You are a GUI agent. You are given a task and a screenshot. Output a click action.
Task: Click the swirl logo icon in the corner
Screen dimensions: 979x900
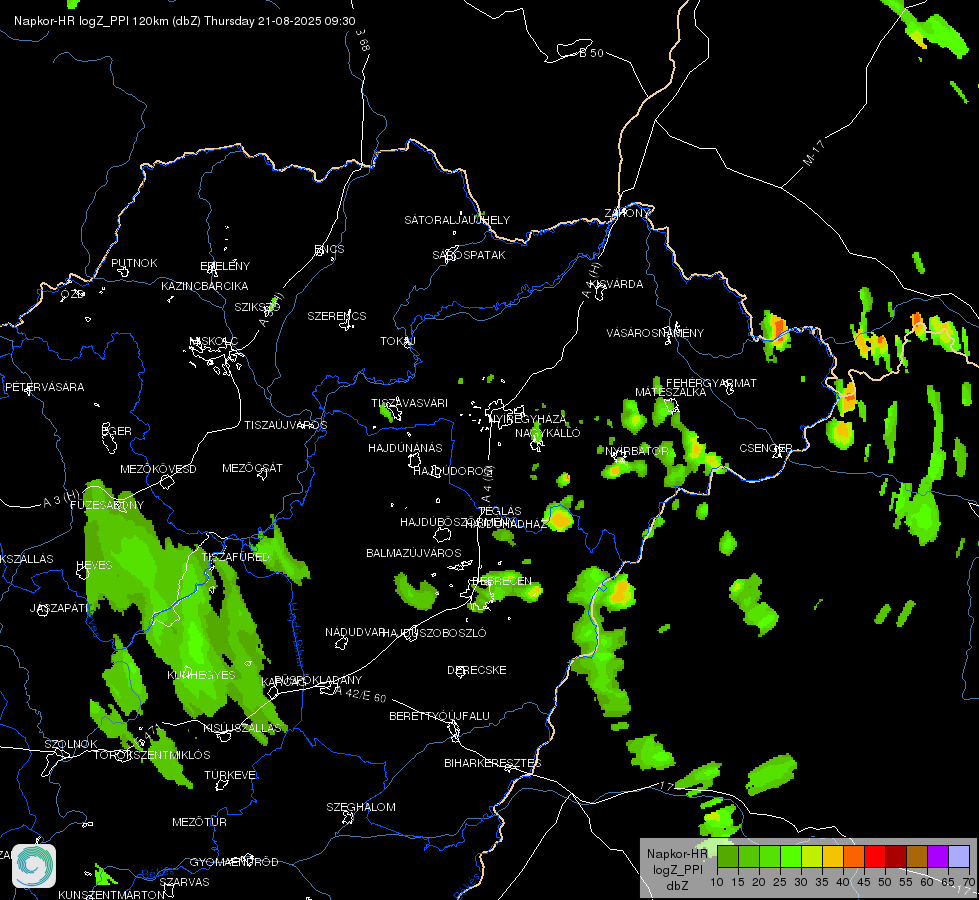click(x=34, y=866)
